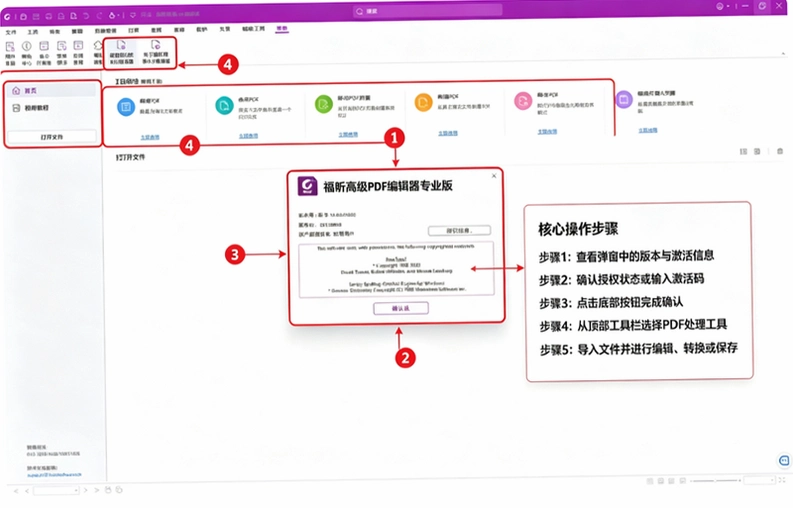Click the house icon beside 首页
This screenshot has height=508, width=793.
pyautogui.click(x=16, y=91)
